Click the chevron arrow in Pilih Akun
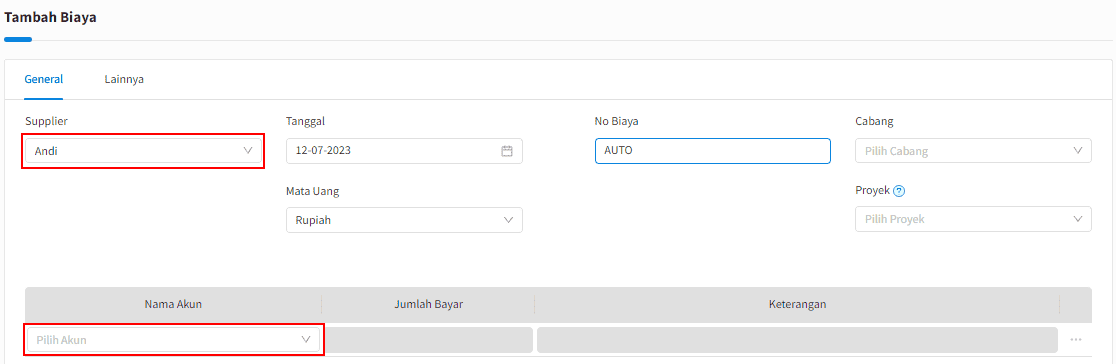The height and width of the screenshot is (364, 1116). [307, 340]
